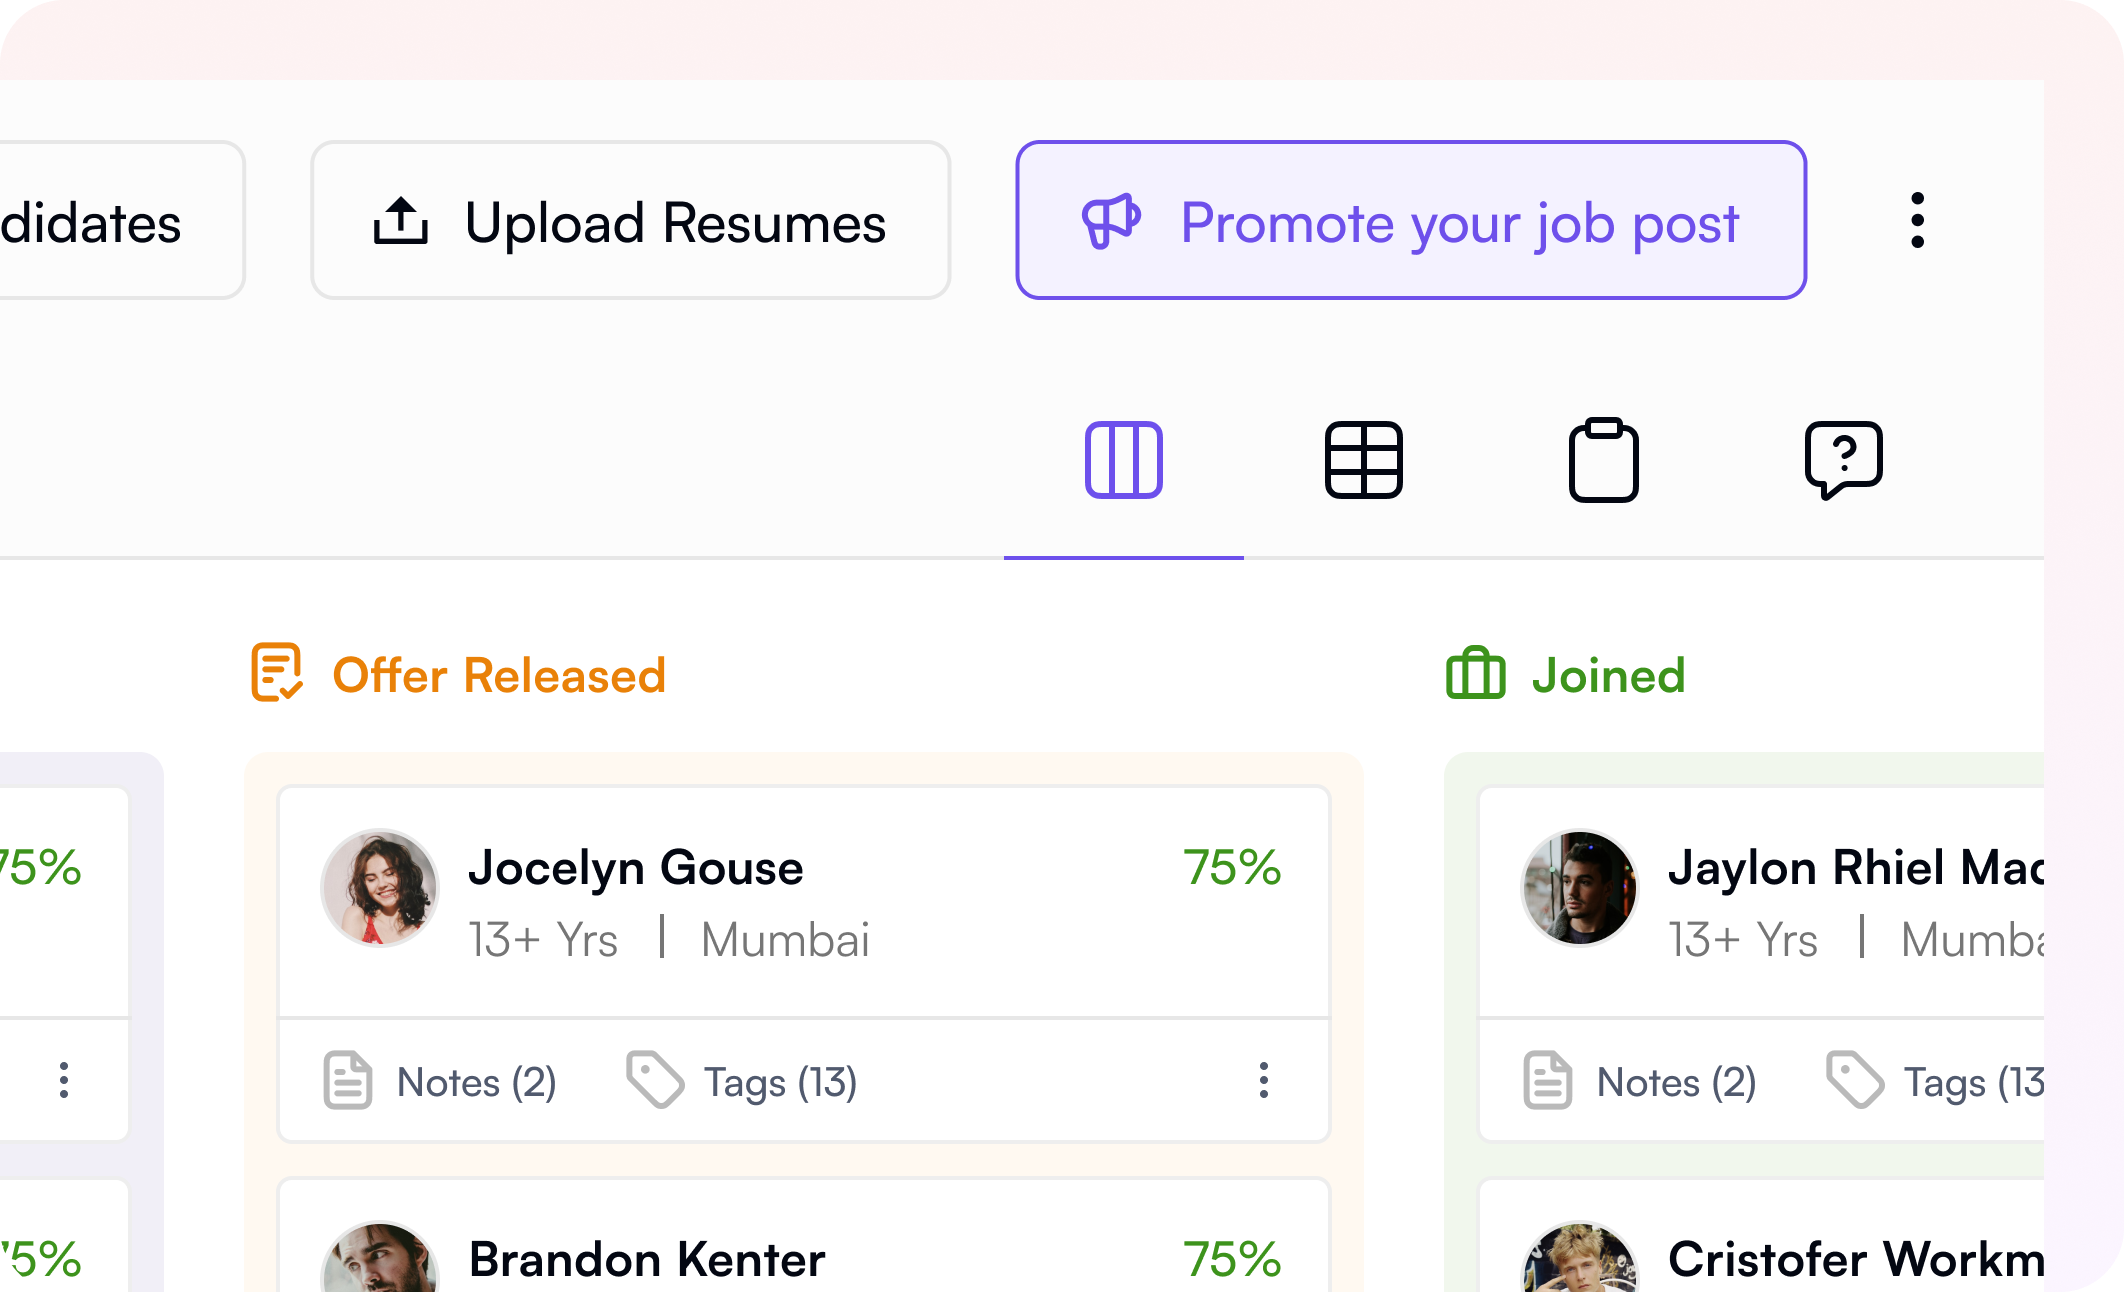The height and width of the screenshot is (1292, 2124).
Task: Open the clipboard view tab
Action: click(x=1603, y=460)
